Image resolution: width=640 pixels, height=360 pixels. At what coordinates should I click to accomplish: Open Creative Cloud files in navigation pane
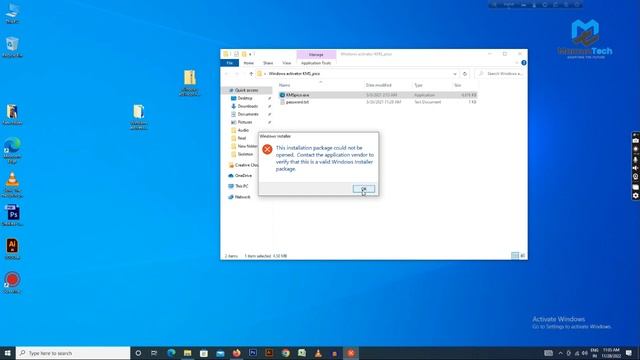point(246,165)
